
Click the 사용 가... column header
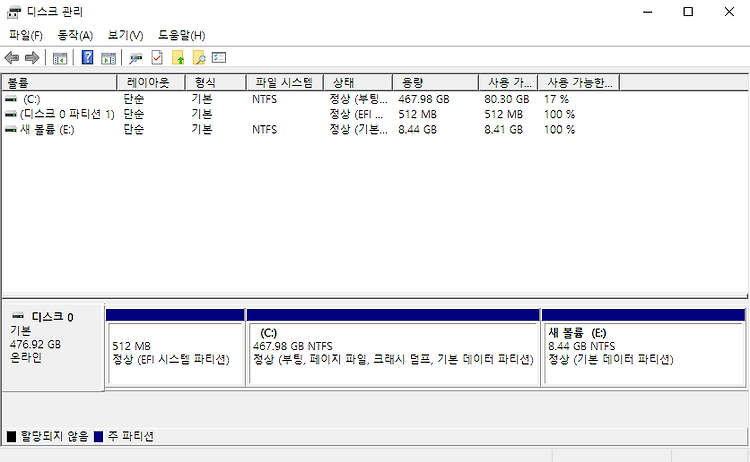(x=508, y=83)
